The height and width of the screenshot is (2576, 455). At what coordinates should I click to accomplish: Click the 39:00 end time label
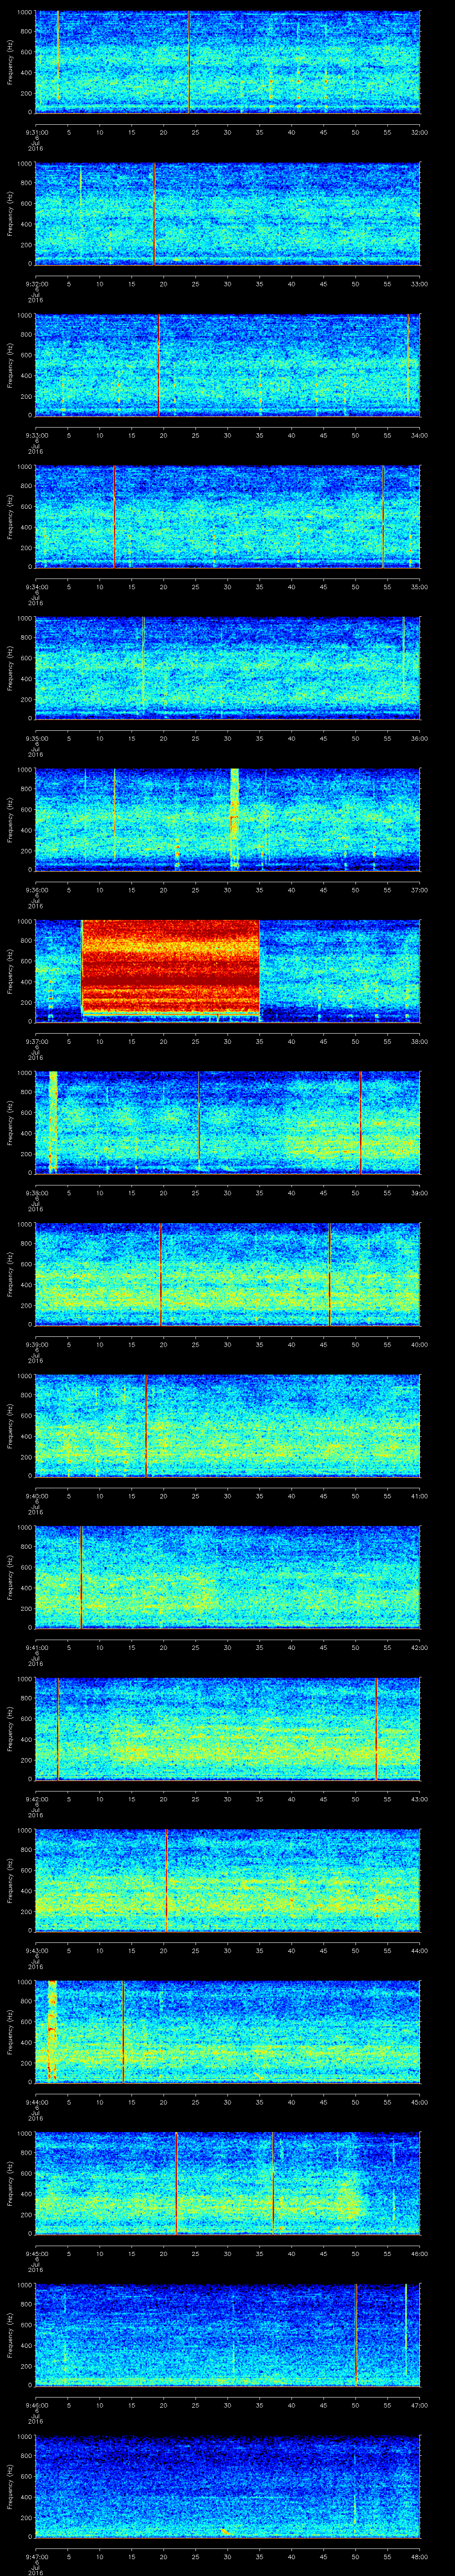click(x=419, y=1193)
